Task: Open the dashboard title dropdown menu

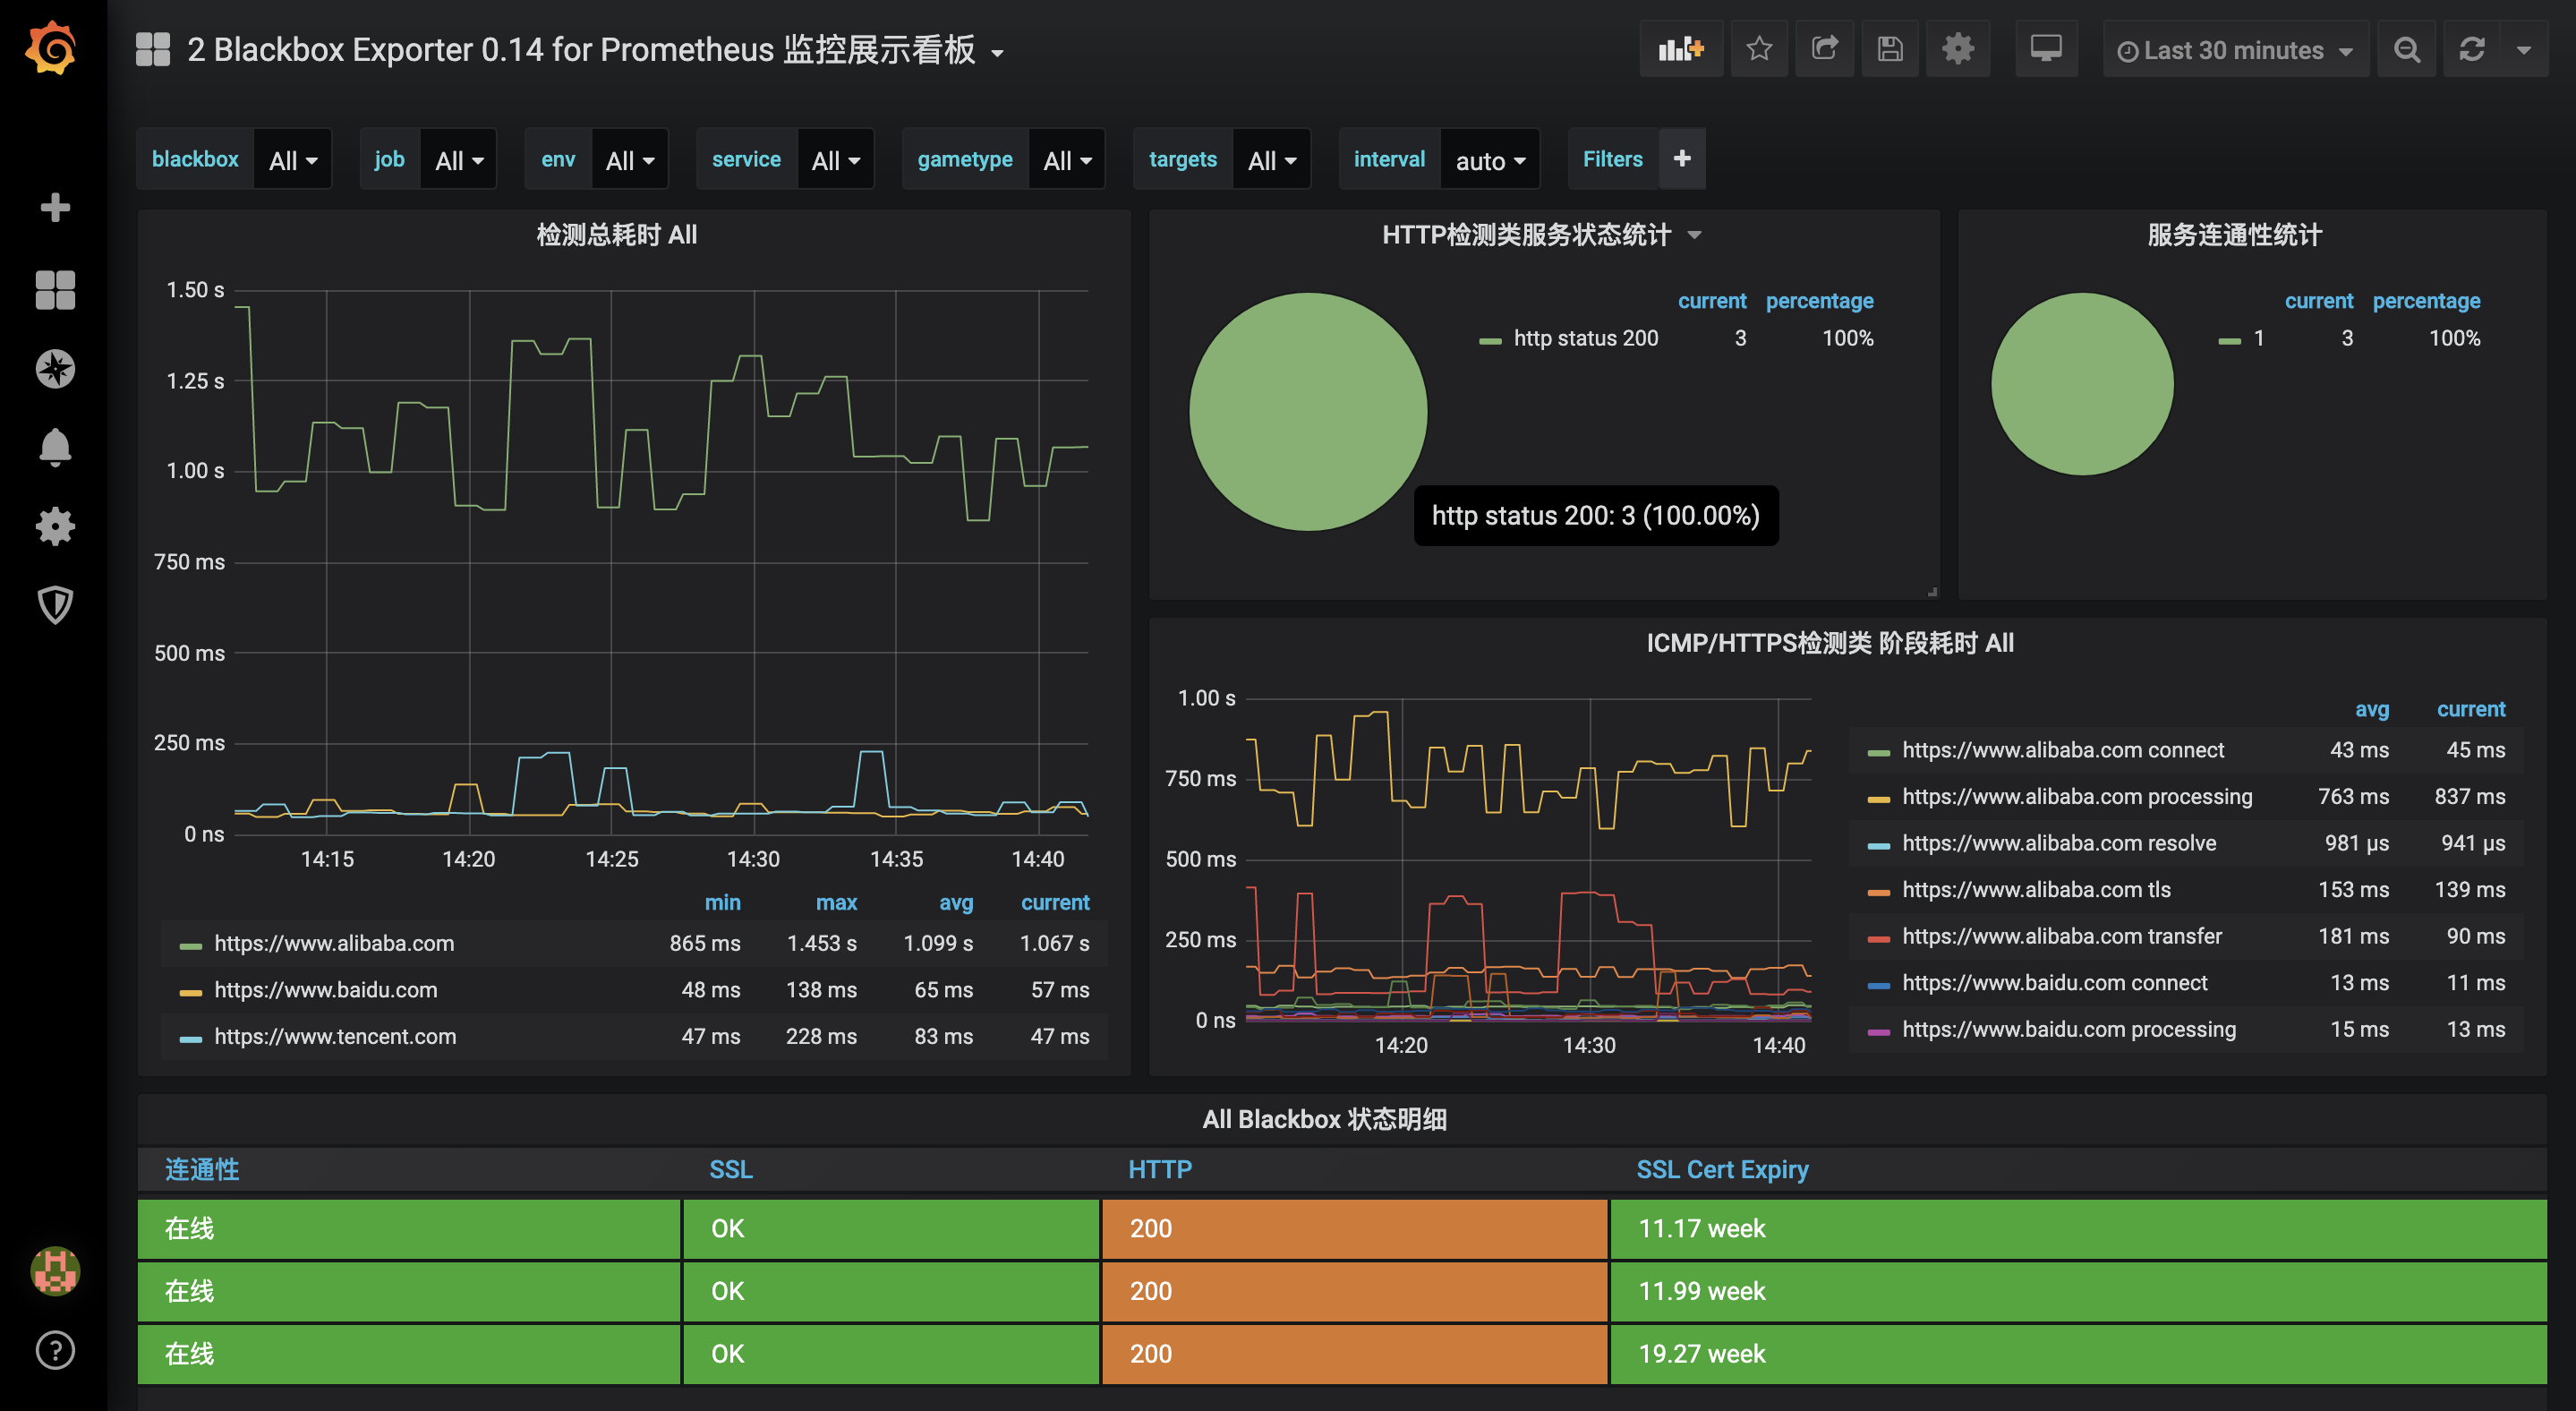Action: pyautogui.click(x=997, y=53)
